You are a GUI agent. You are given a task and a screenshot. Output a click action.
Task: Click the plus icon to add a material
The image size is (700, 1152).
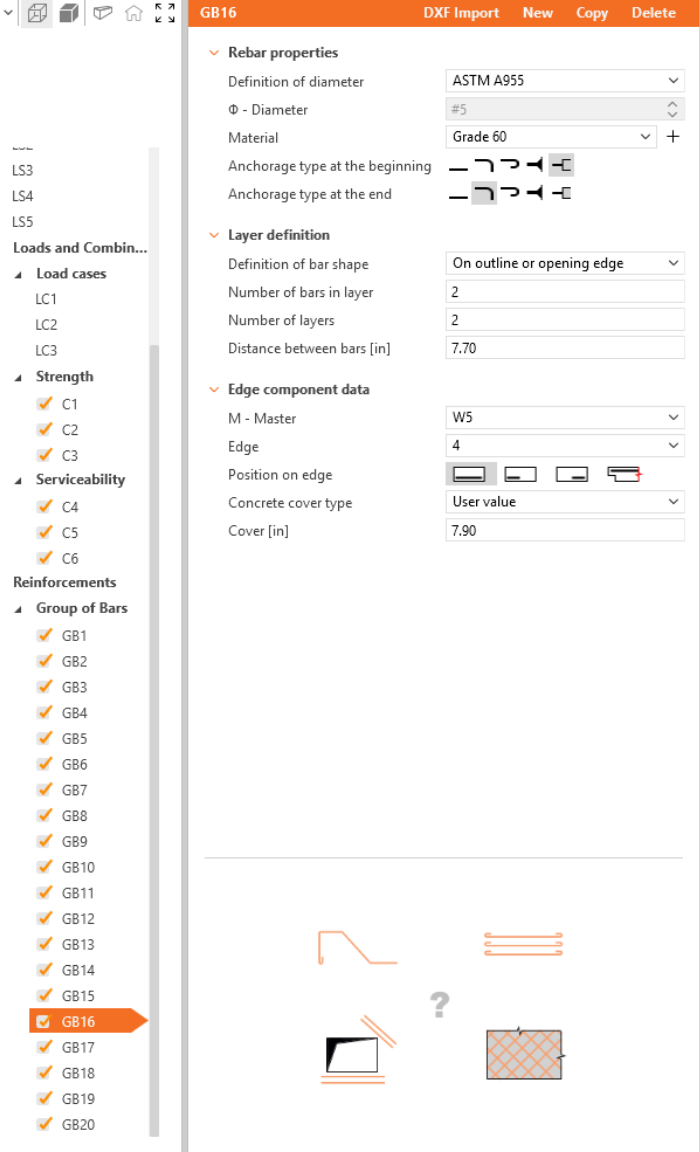coord(673,137)
